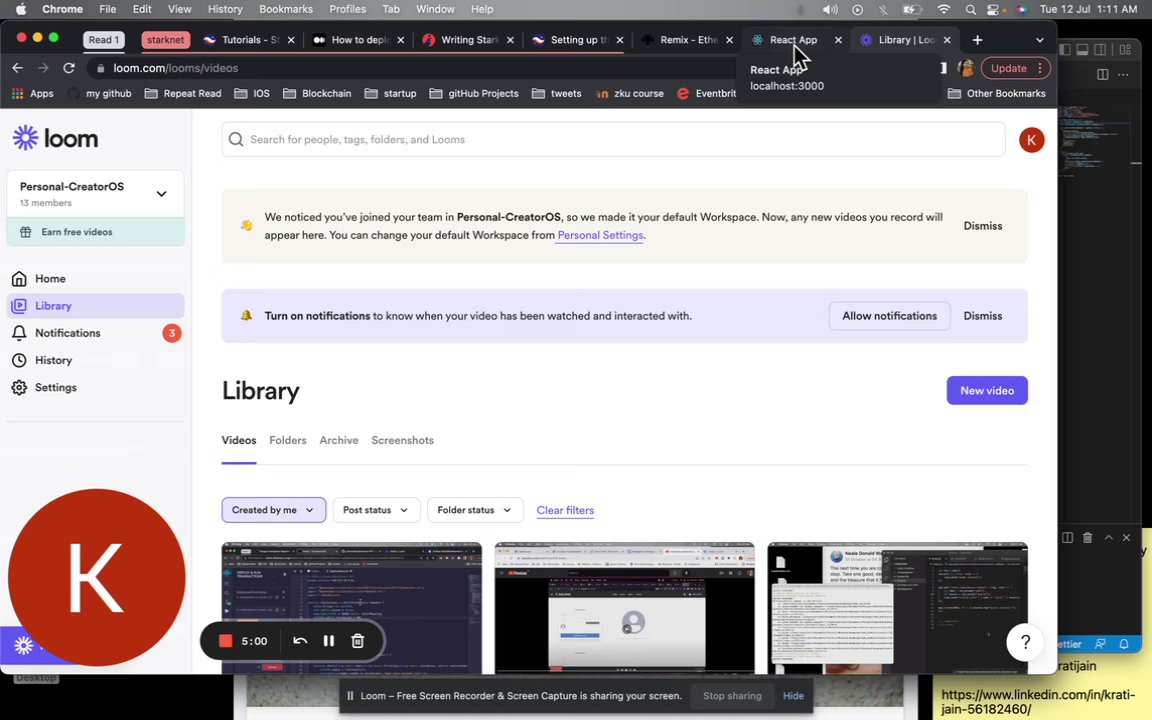Image resolution: width=1152 pixels, height=720 pixels.
Task: Dismiss the default workspace notice
Action: click(982, 226)
